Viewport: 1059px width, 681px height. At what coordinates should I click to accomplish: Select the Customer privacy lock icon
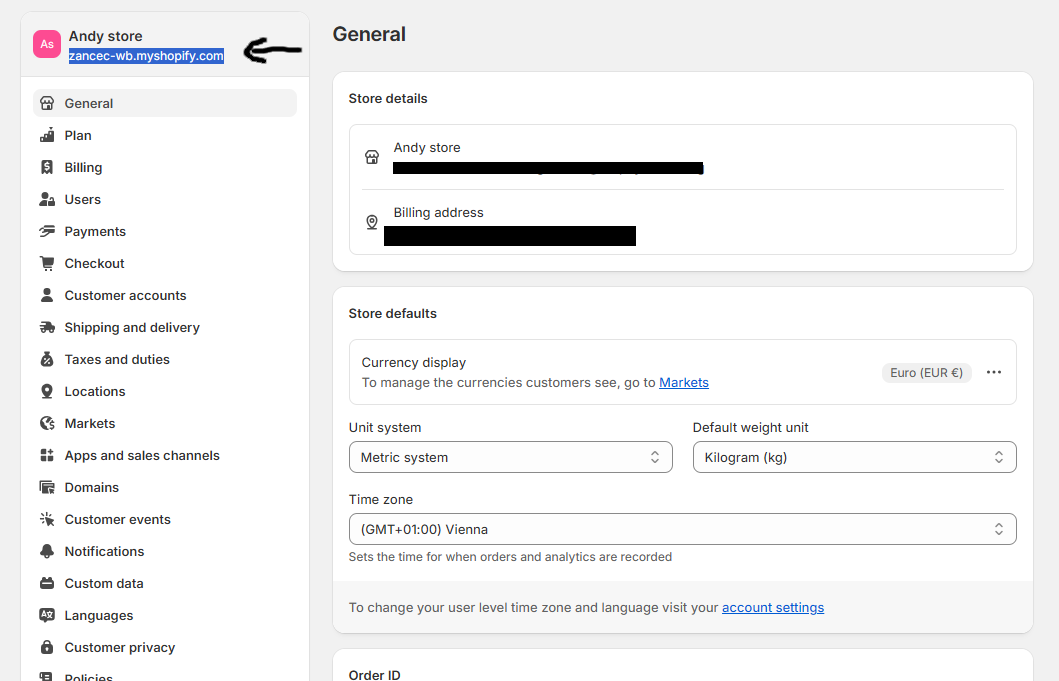pos(46,647)
